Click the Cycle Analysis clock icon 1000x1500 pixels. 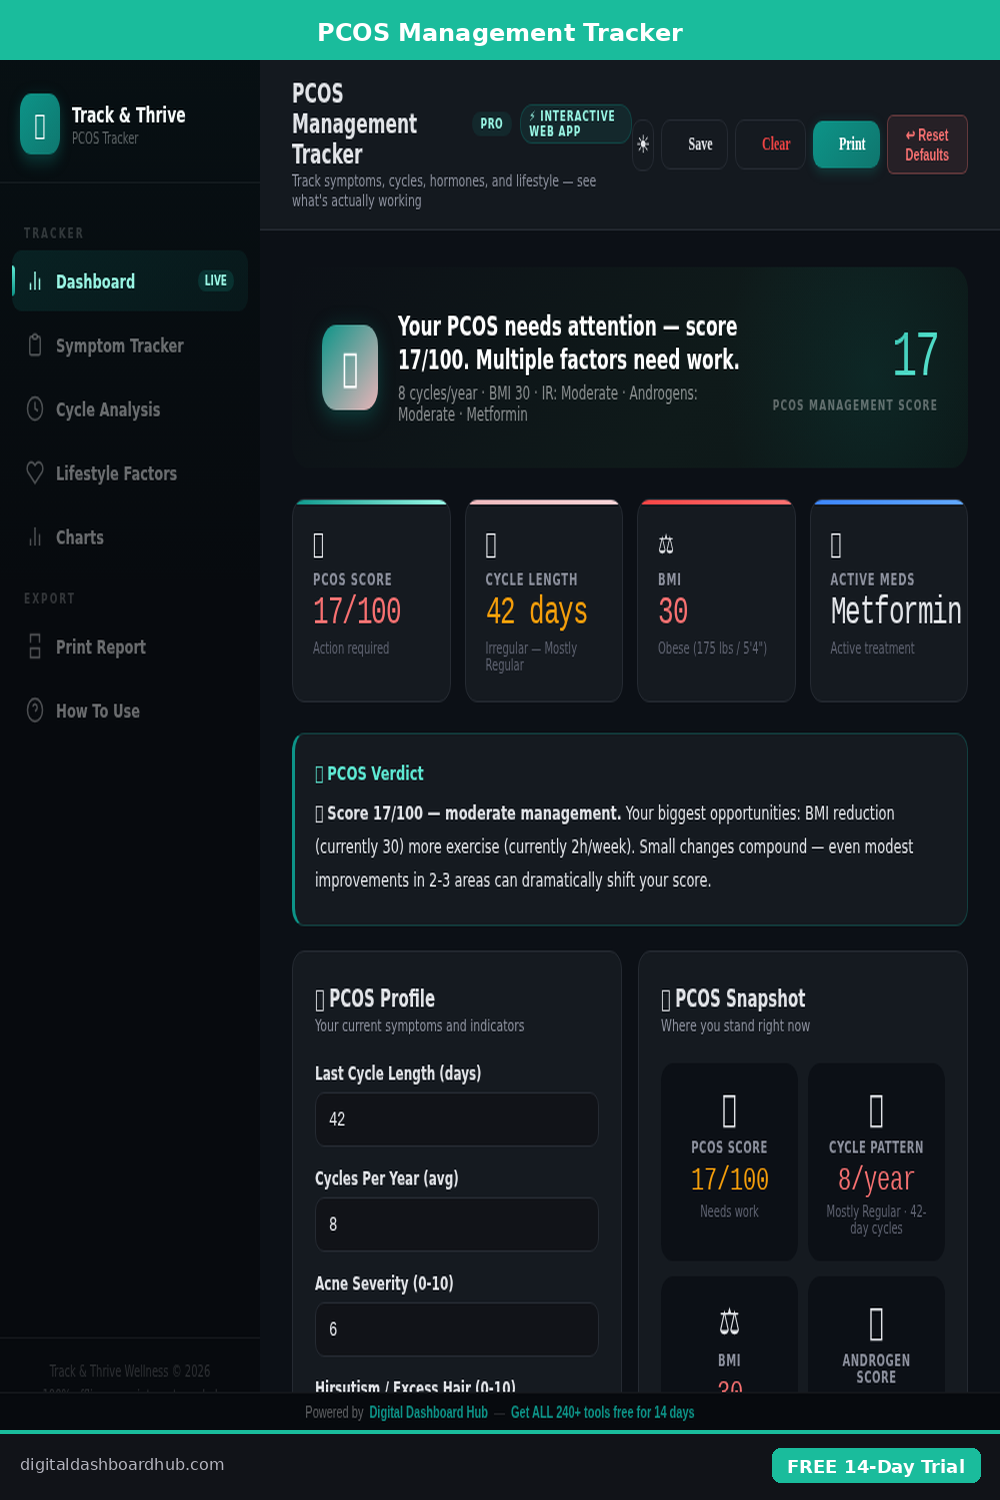(x=35, y=409)
